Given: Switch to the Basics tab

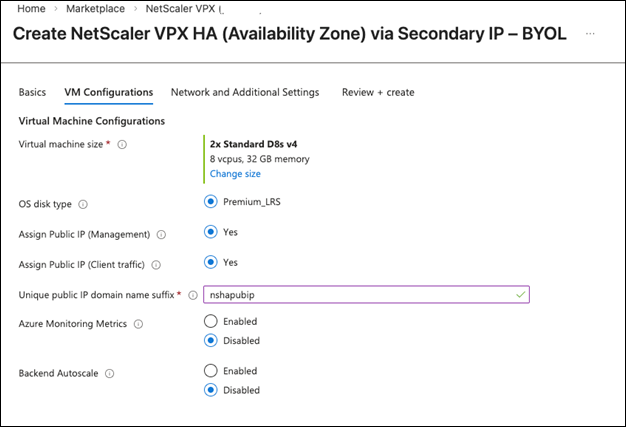Looking at the screenshot, I should 32,92.
